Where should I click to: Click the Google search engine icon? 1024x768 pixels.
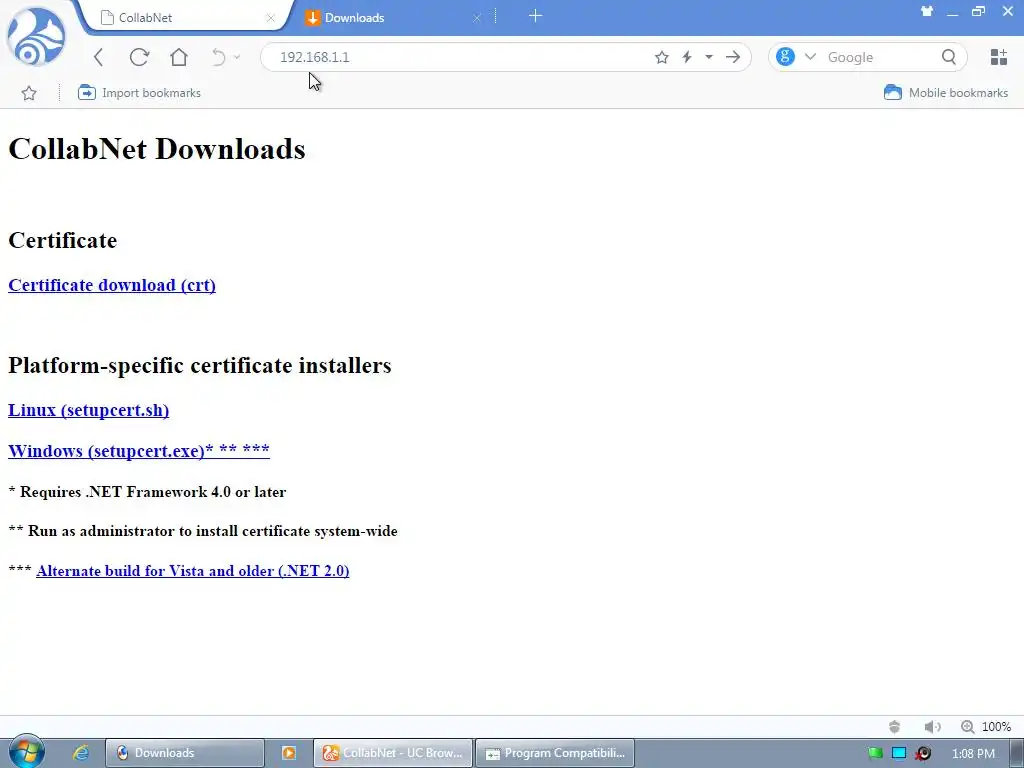pos(786,57)
